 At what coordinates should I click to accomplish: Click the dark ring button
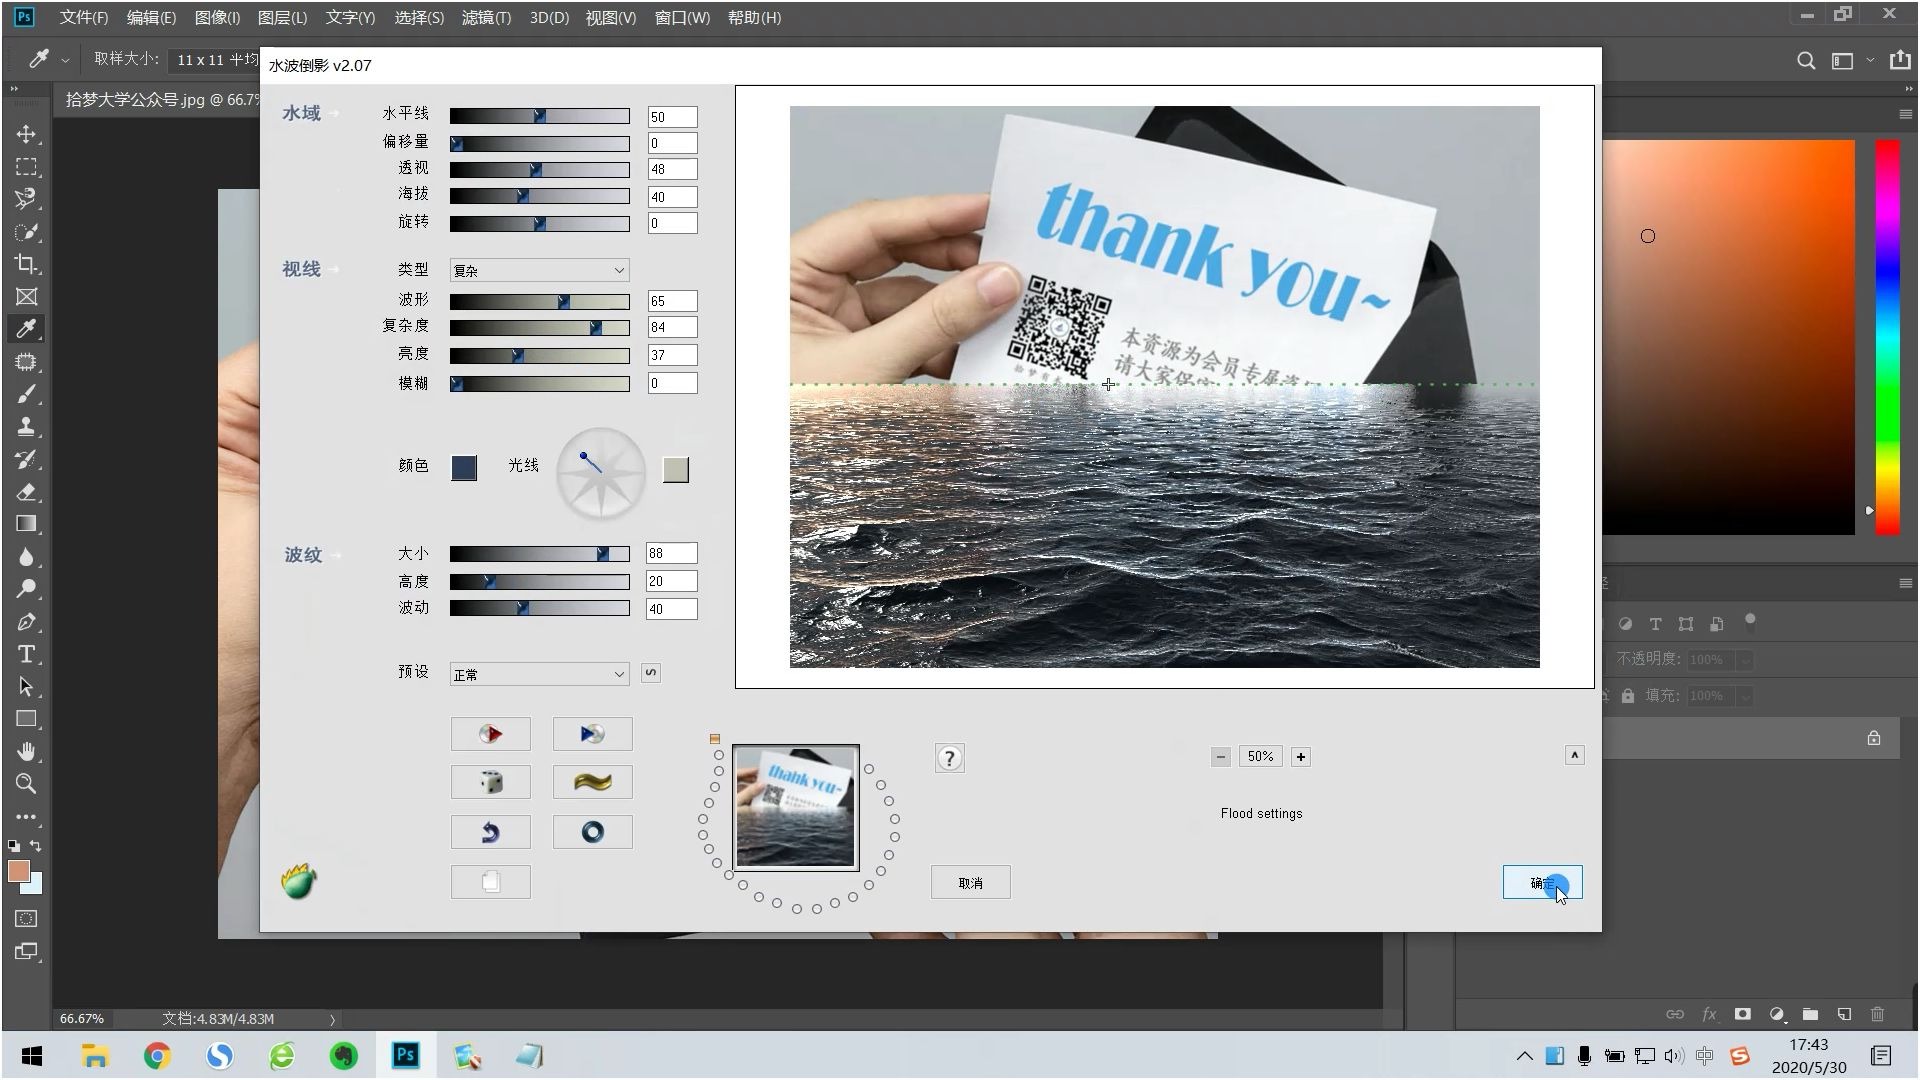(x=592, y=832)
